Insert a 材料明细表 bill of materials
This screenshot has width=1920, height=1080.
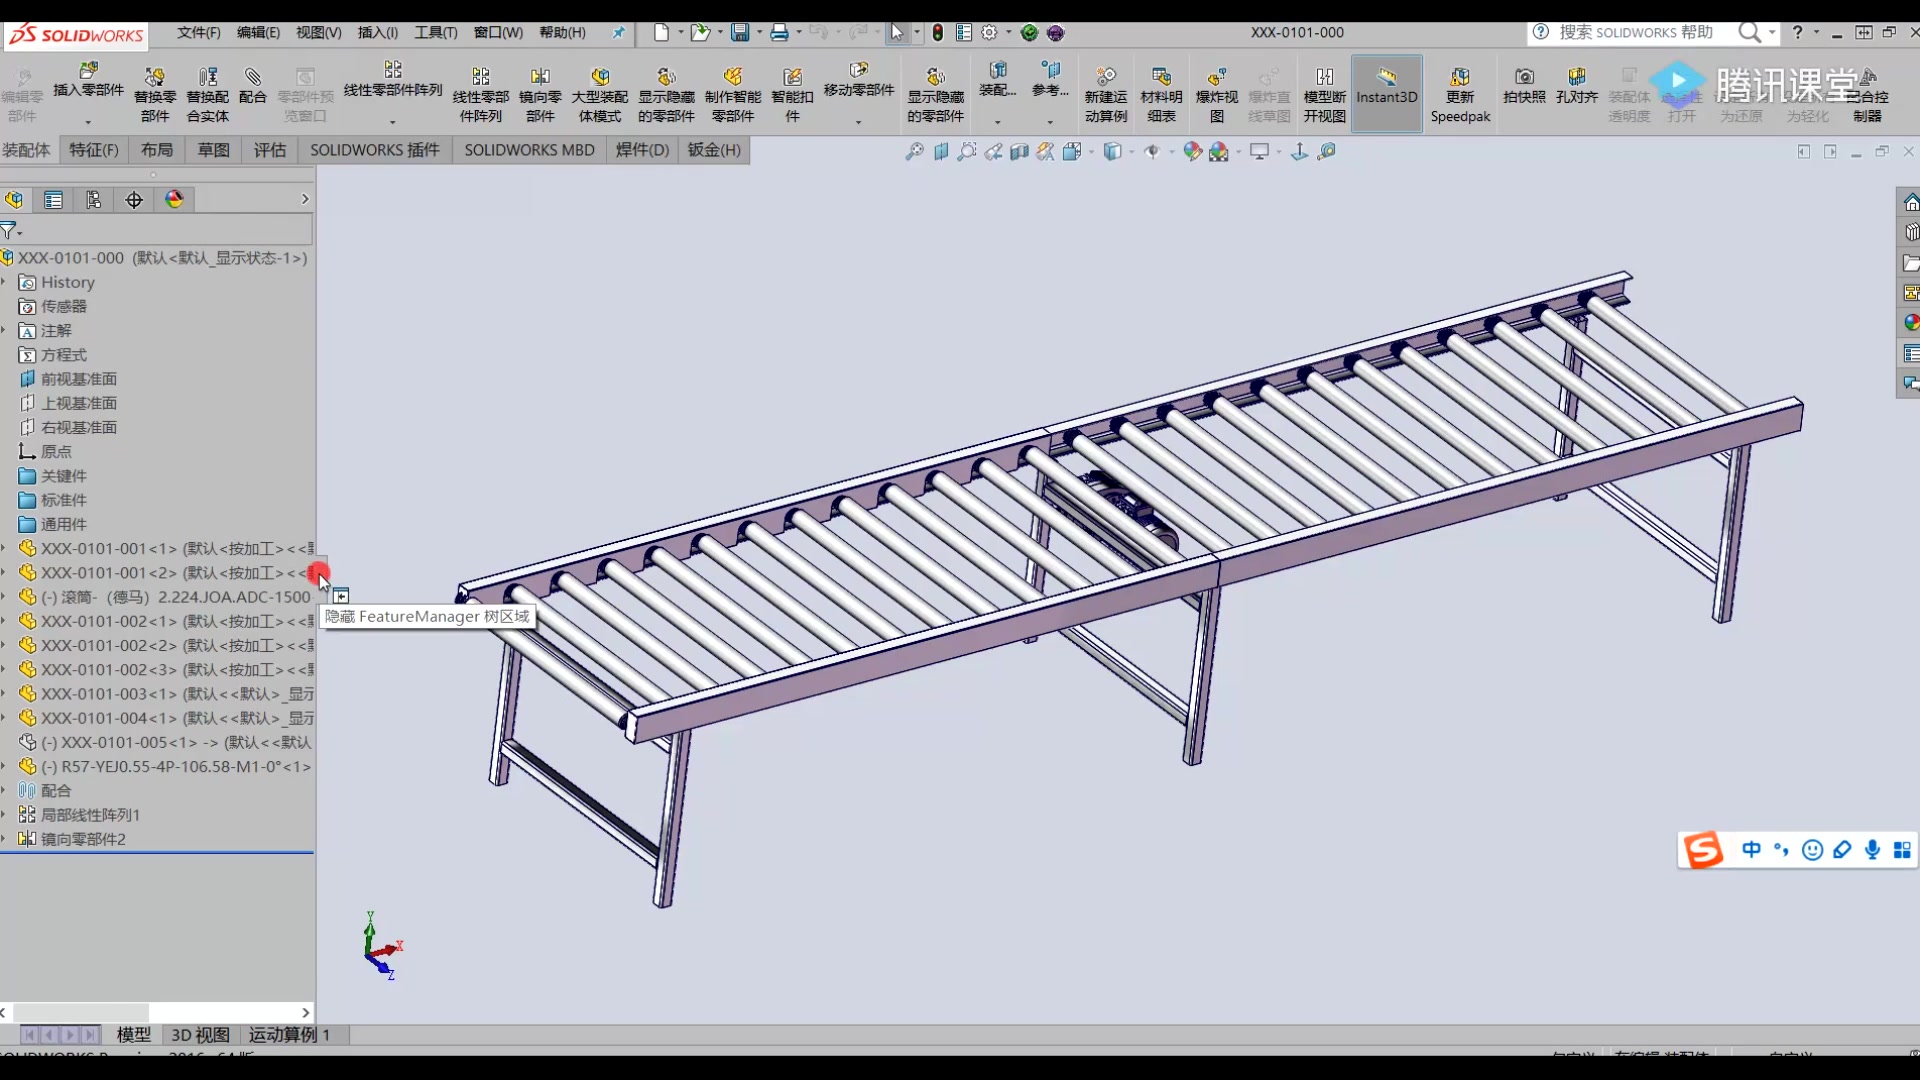pos(1161,93)
